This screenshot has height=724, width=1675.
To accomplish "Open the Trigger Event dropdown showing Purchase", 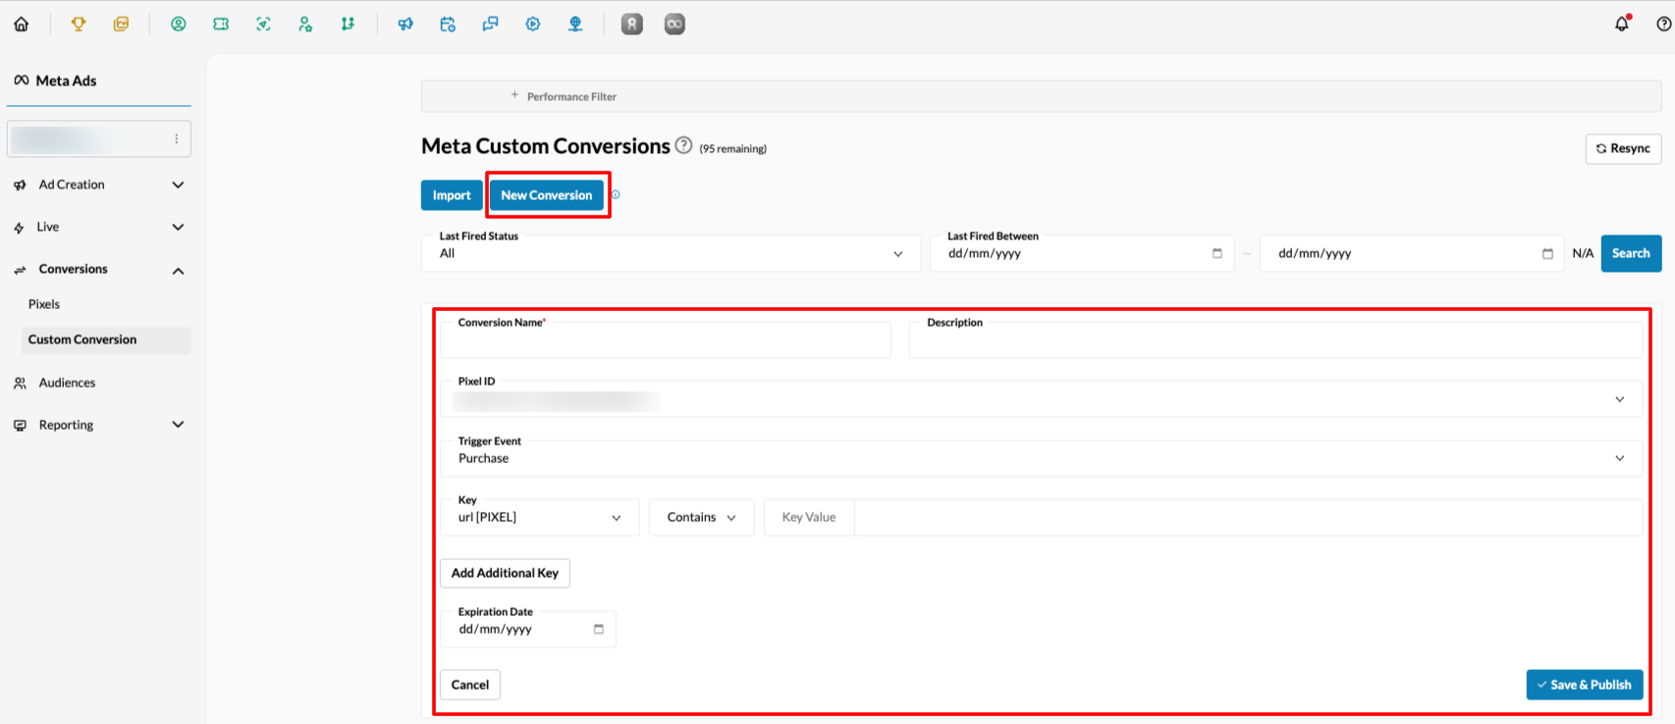I will point(1041,458).
